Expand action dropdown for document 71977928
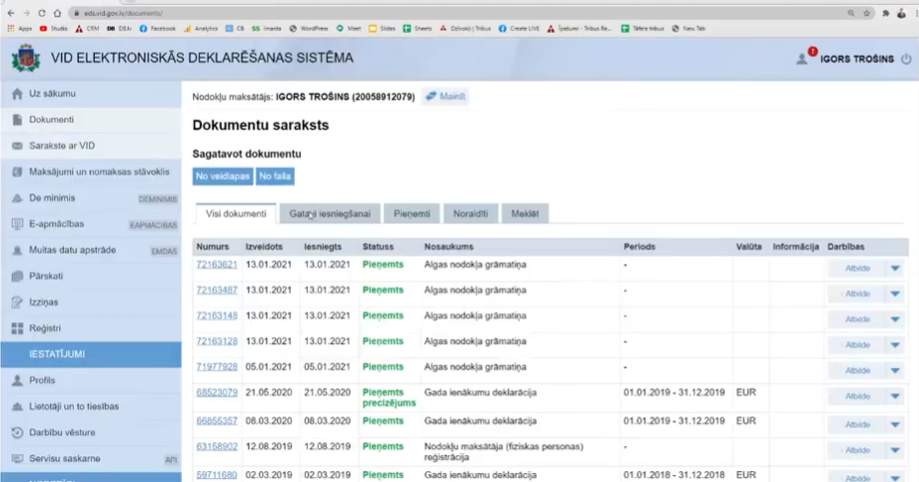 tap(895, 369)
